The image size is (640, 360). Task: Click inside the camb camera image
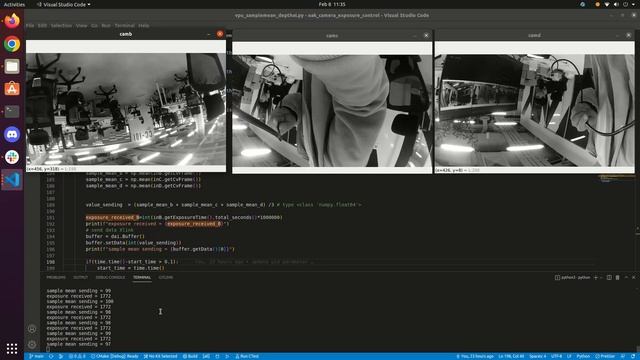click(126, 109)
